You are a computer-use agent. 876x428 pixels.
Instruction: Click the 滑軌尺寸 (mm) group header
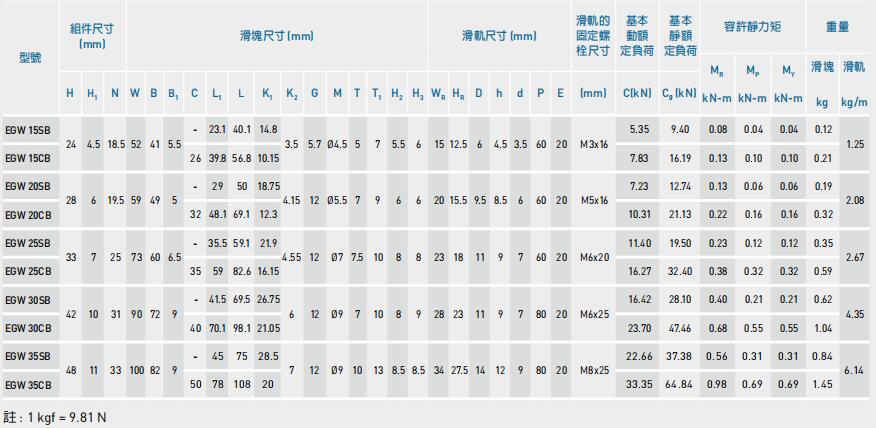(499, 36)
